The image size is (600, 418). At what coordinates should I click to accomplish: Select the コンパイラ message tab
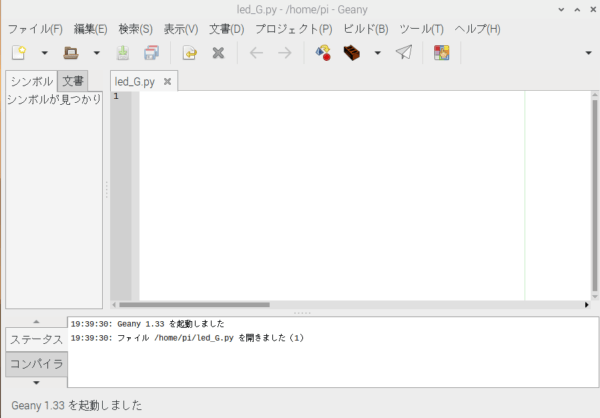[36, 364]
